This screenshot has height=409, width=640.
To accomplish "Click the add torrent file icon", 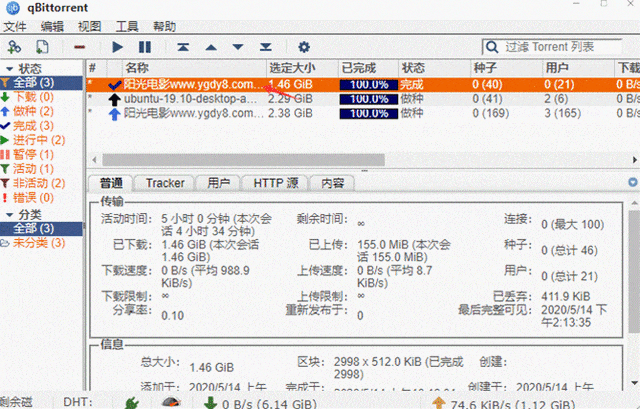I will [42, 47].
